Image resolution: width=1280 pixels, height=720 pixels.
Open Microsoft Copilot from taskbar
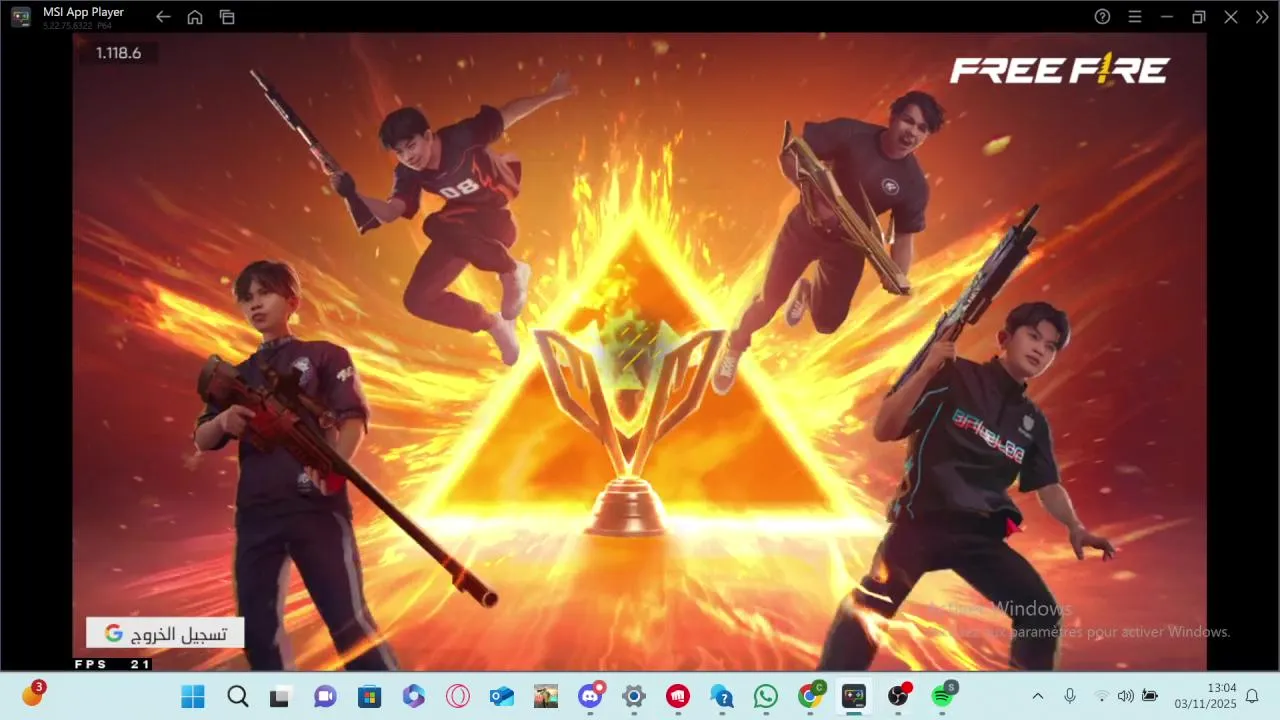coord(414,696)
